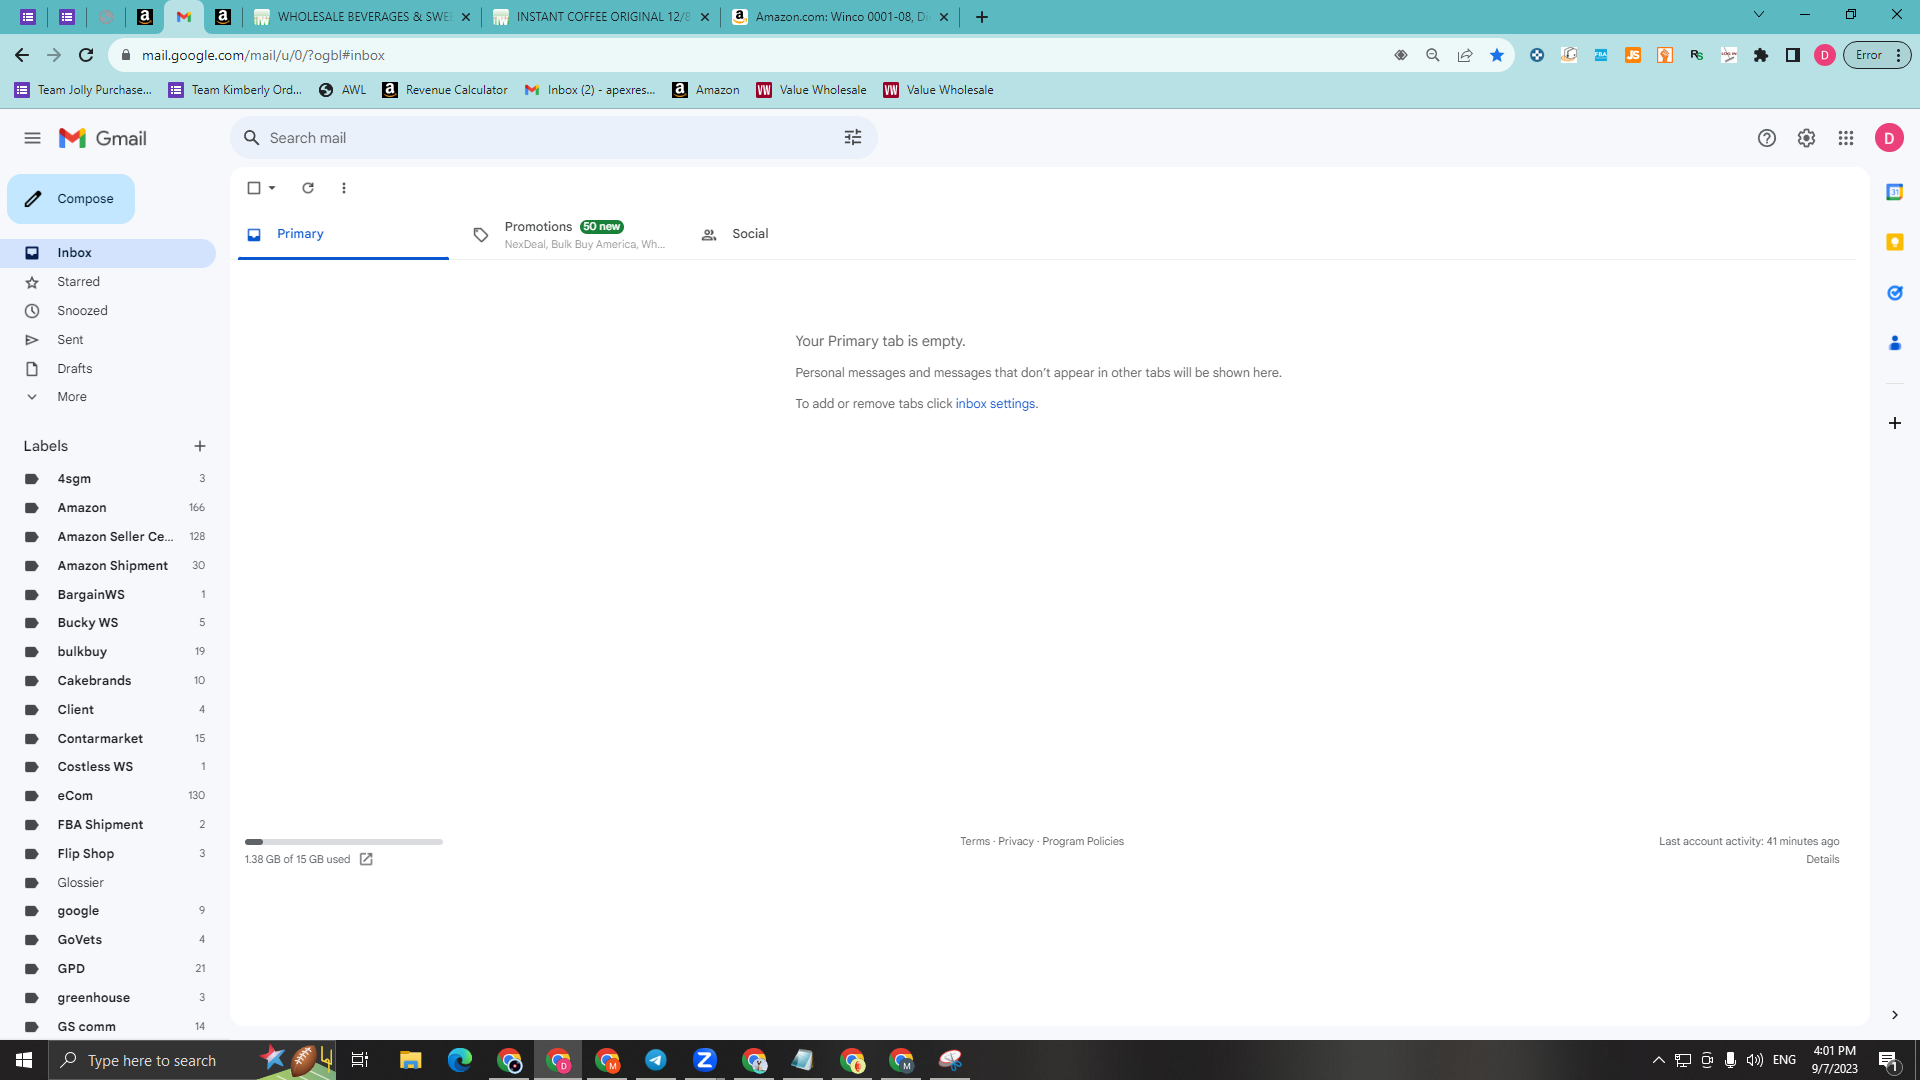Screen dimensions: 1920x1080
Task: Open Zoom from the taskbar
Action: (x=705, y=1060)
